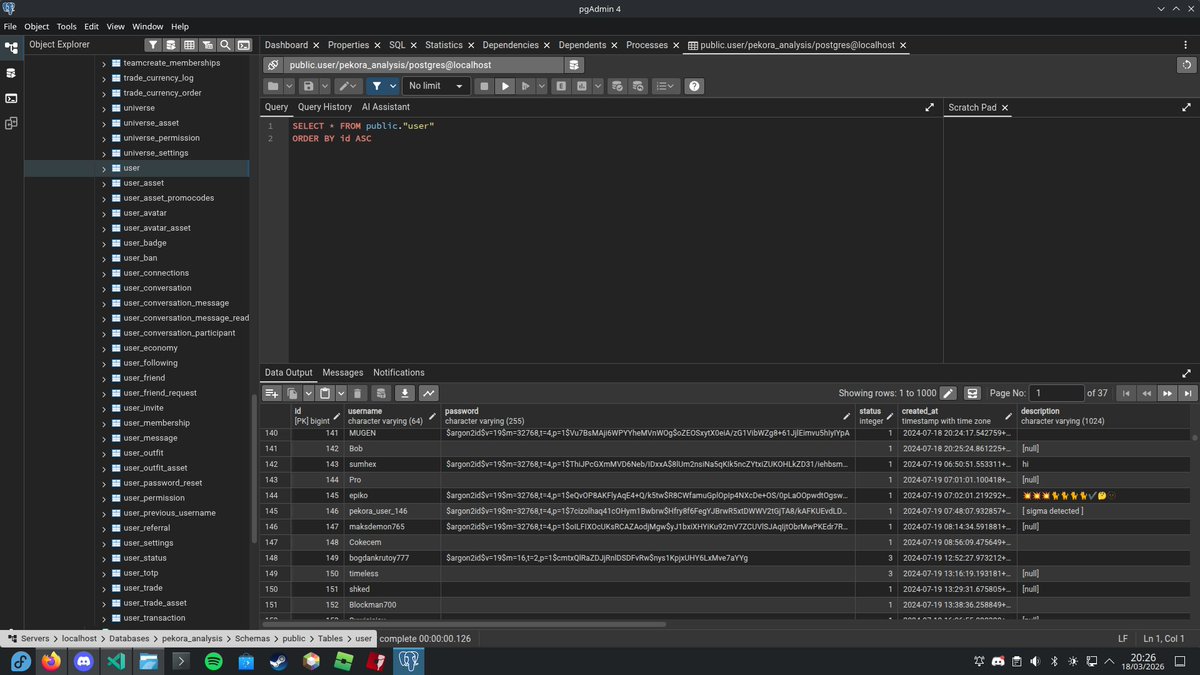Open the Execute options dropdown arrow
The image size is (1200, 675).
tap(541, 86)
